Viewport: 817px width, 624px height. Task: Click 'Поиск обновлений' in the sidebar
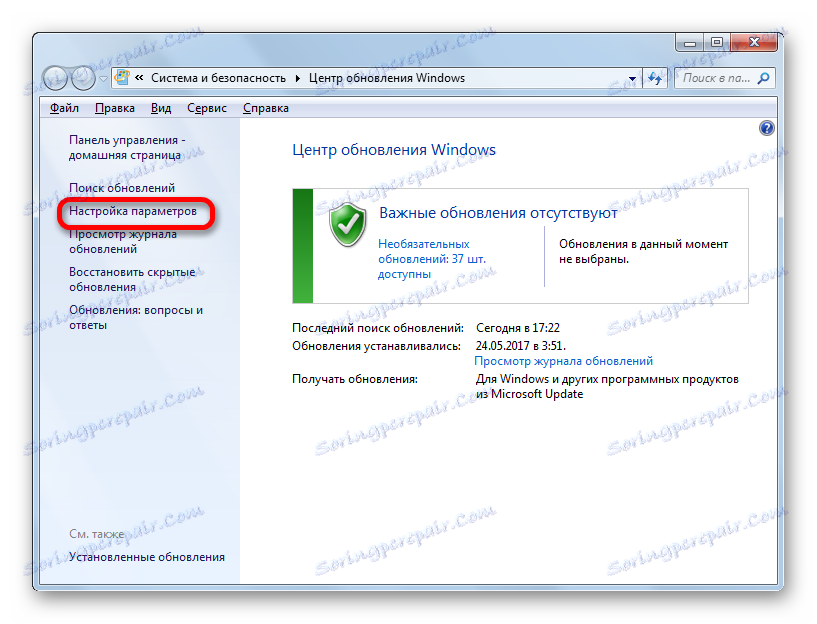tap(122, 188)
